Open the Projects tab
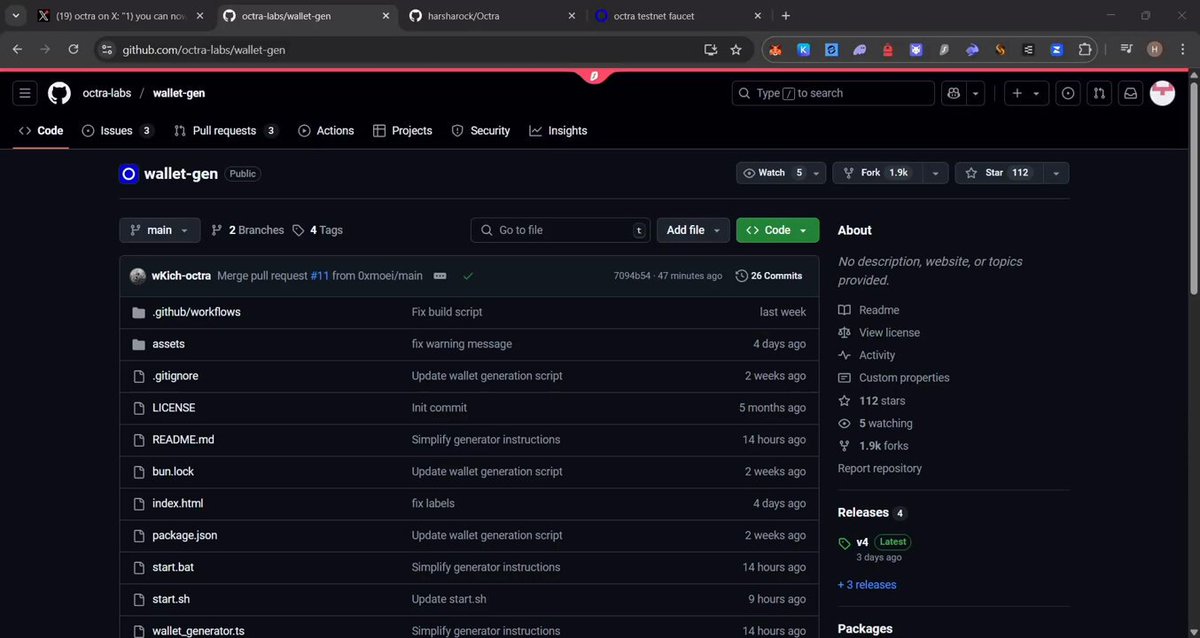This screenshot has height=638, width=1200. [402, 131]
